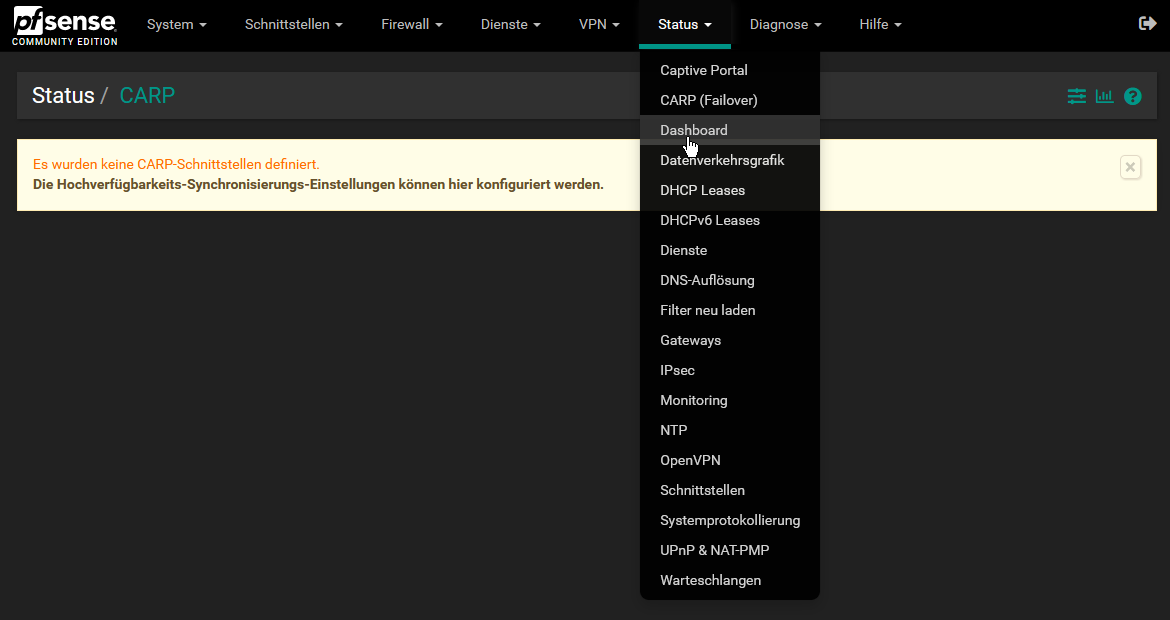
Task: Click the Hochverfügbarkeits-Synchronisierungs-Einstellungen bold notice text
Action: (318, 184)
